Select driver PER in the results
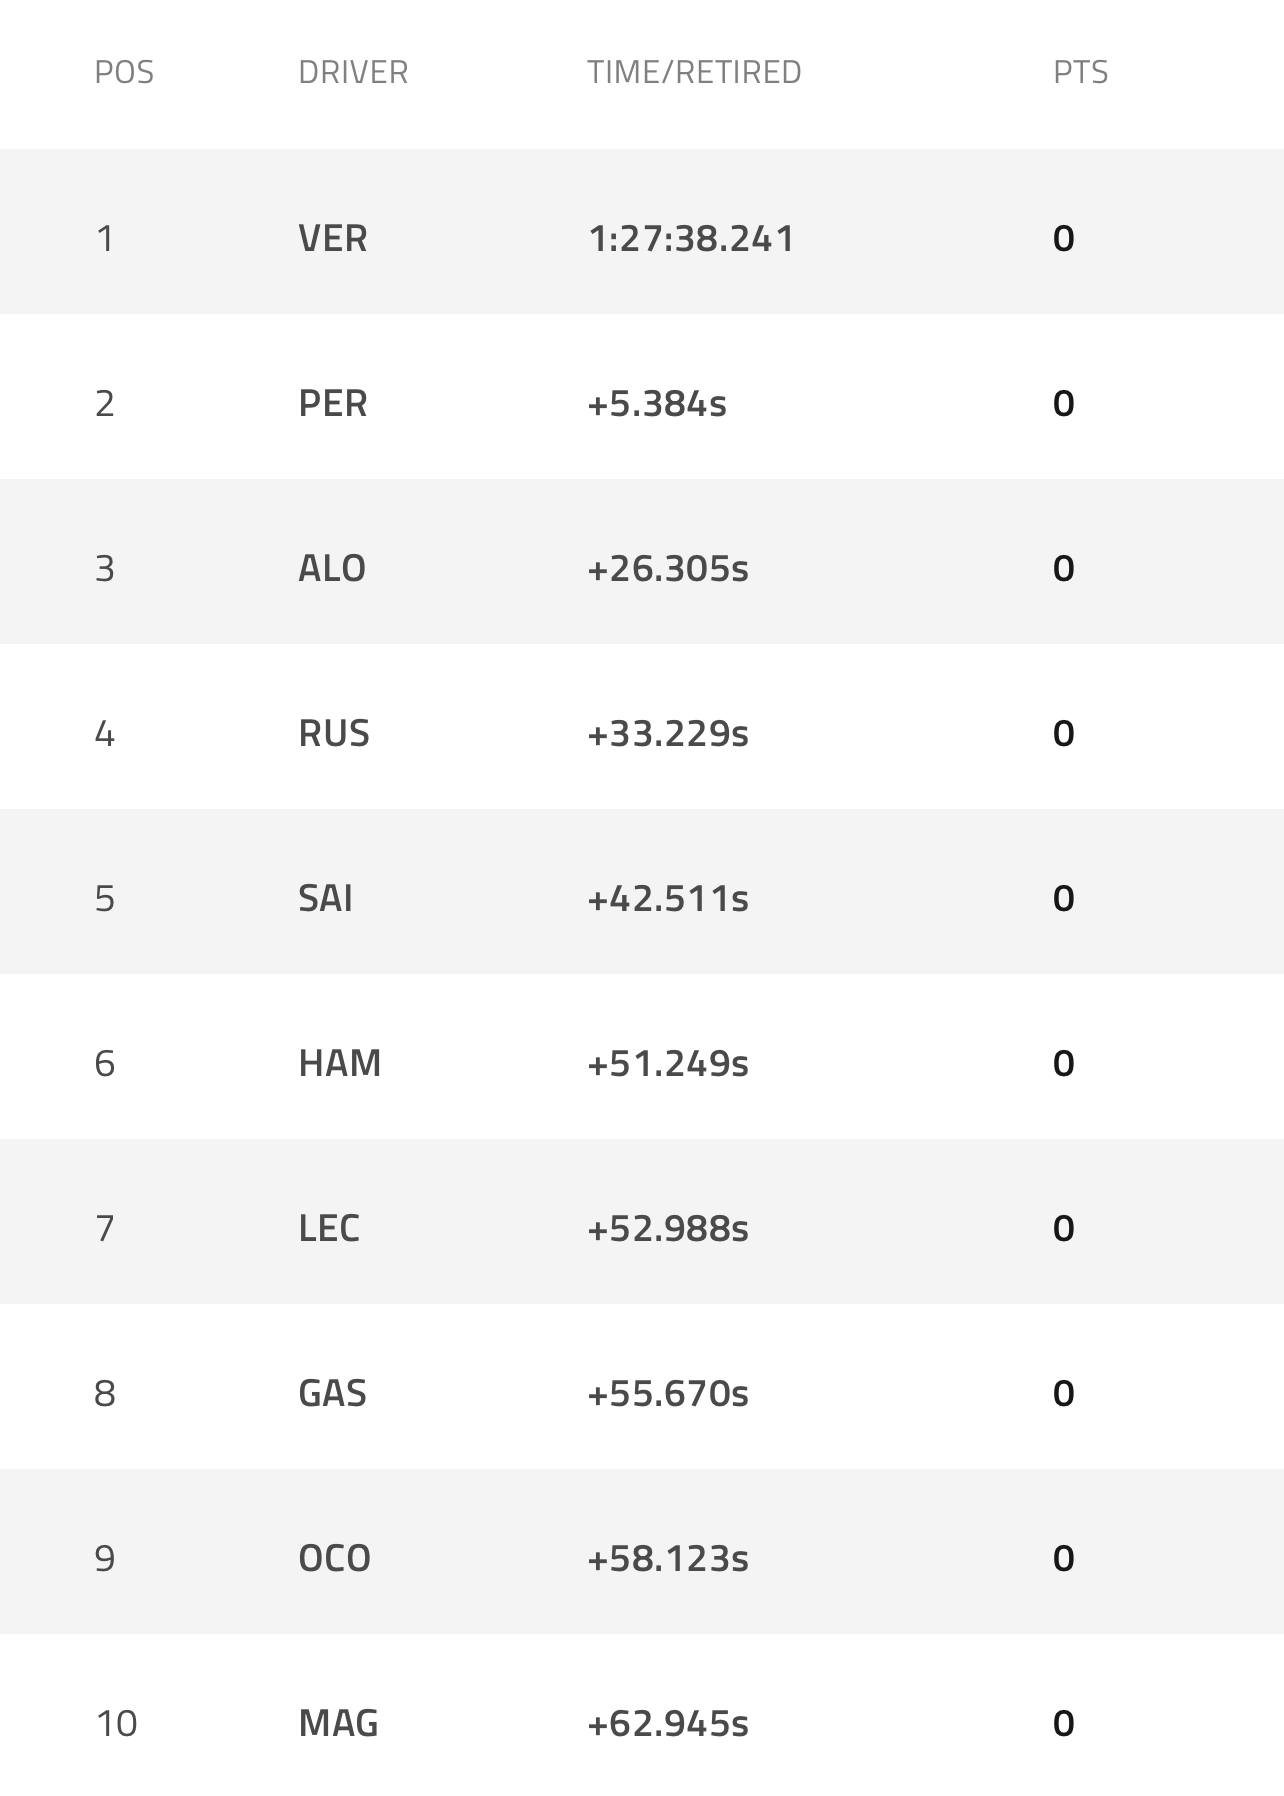 pos(333,404)
